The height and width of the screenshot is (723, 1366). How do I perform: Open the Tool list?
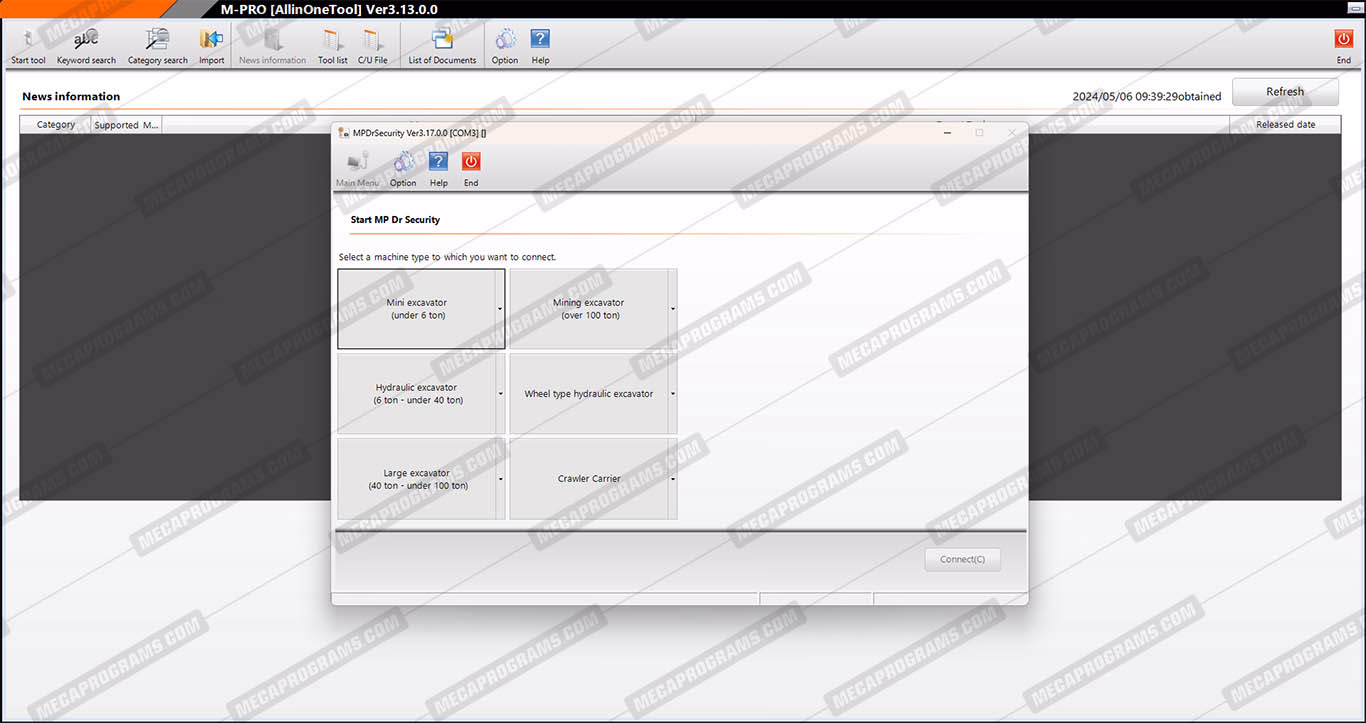tap(332, 46)
